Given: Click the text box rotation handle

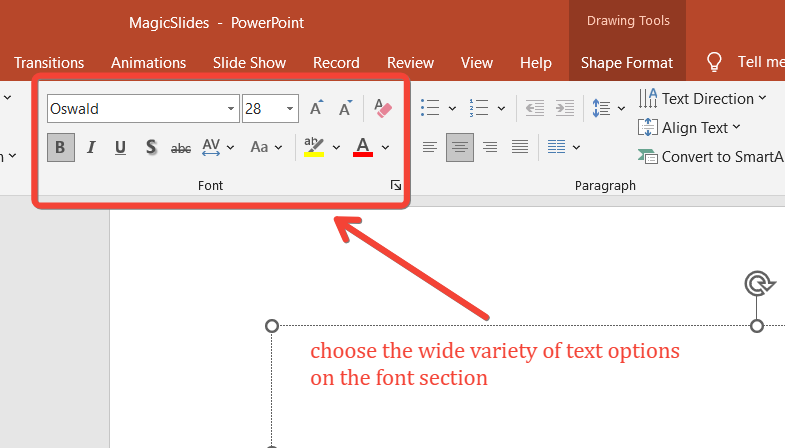Looking at the screenshot, I should coord(759,284).
